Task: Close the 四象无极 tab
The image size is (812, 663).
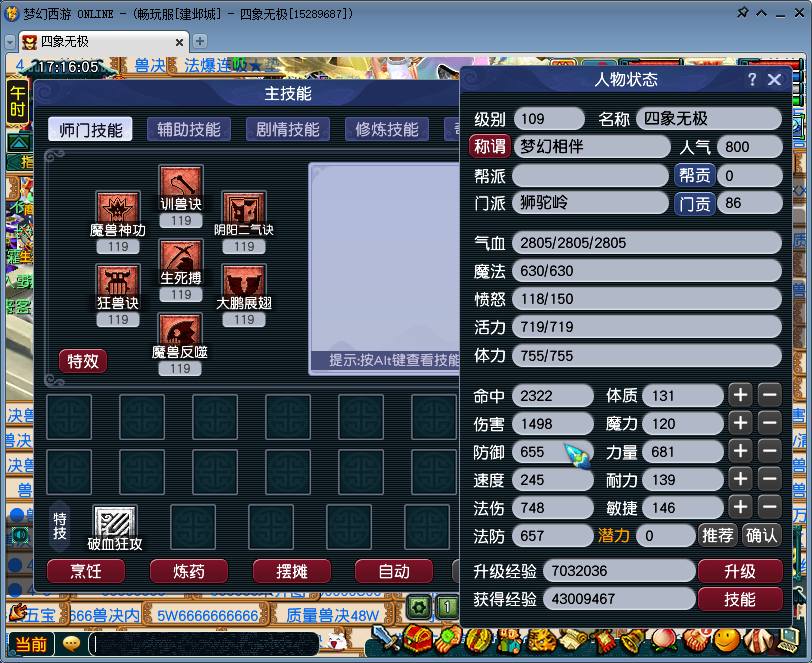Action: (x=179, y=42)
